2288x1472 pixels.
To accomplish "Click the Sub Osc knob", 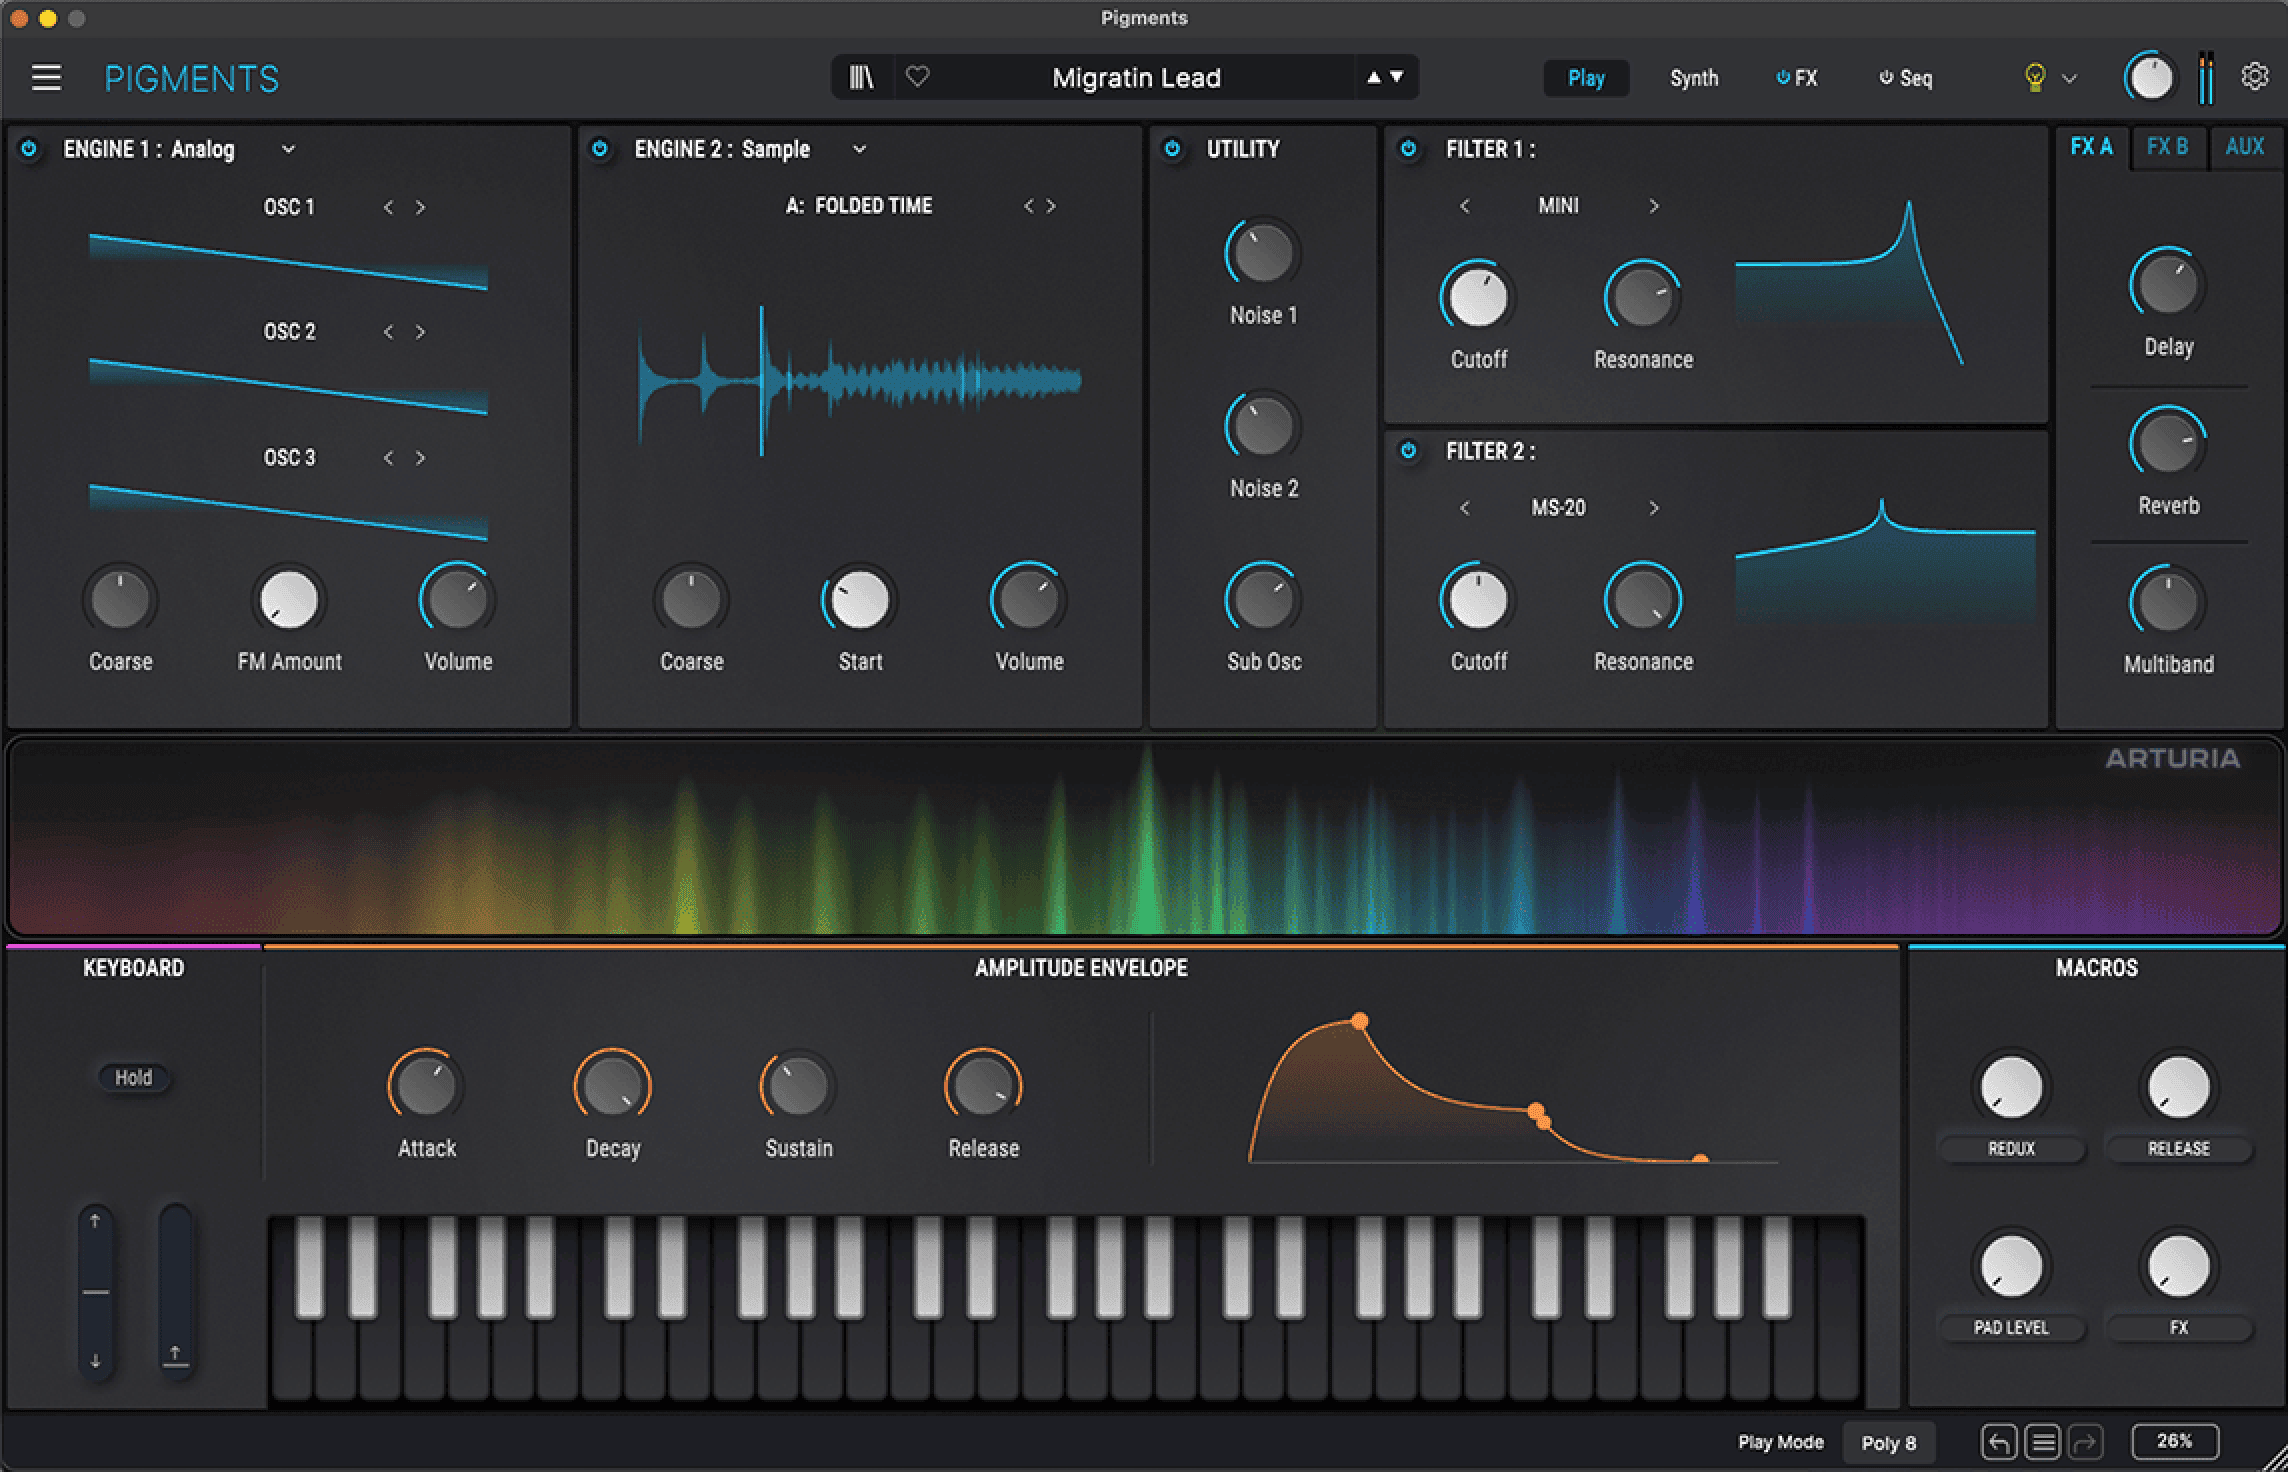I will pyautogui.click(x=1263, y=600).
